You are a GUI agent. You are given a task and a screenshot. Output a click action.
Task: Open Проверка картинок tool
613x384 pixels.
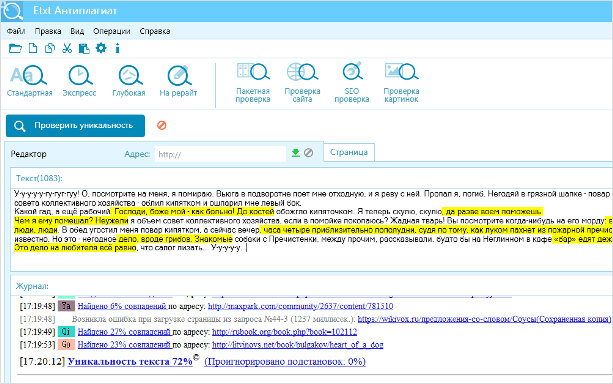401,83
